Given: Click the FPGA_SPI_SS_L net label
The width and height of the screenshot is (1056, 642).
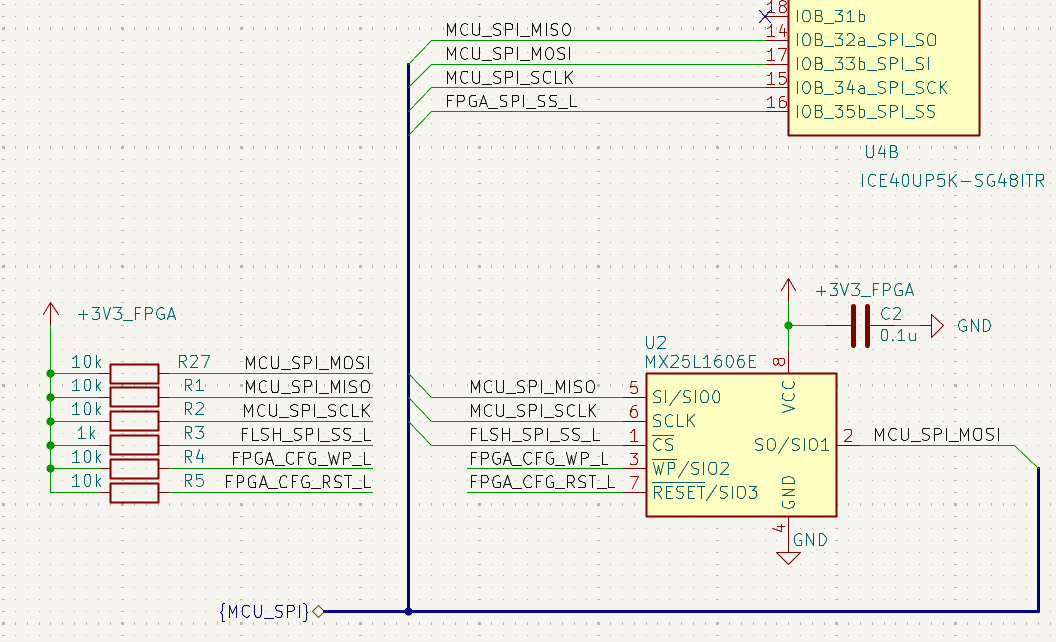Looking at the screenshot, I should point(511,102).
